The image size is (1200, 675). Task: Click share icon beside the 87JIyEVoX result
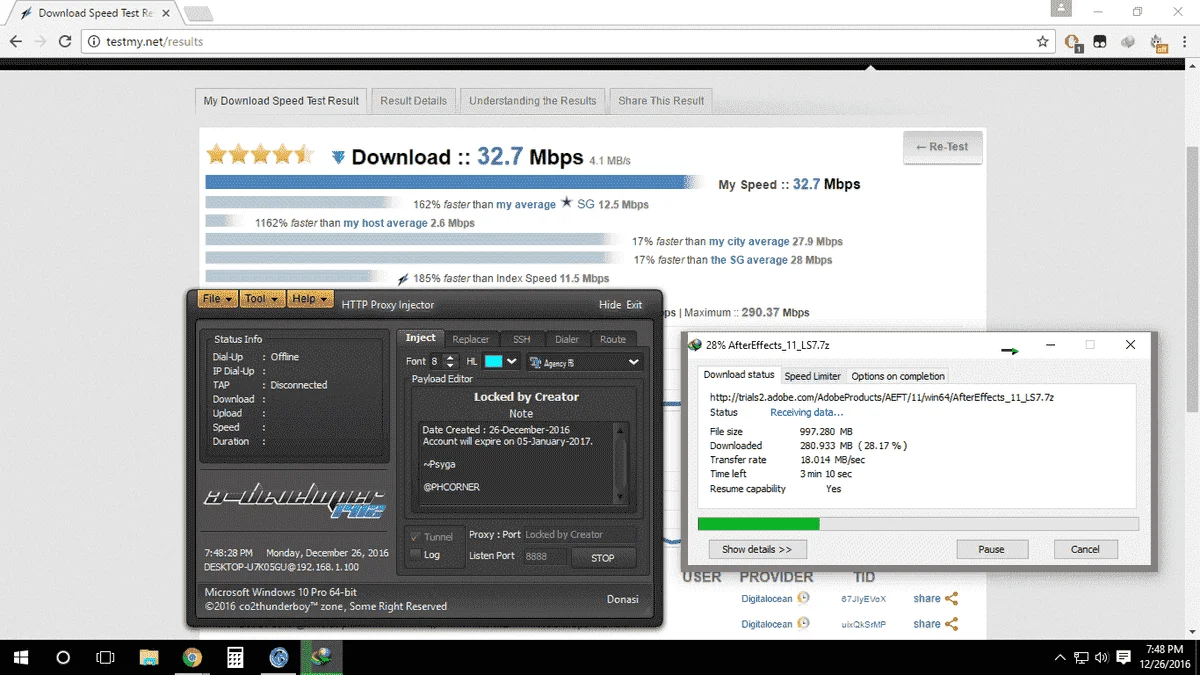pyautogui.click(x=952, y=599)
